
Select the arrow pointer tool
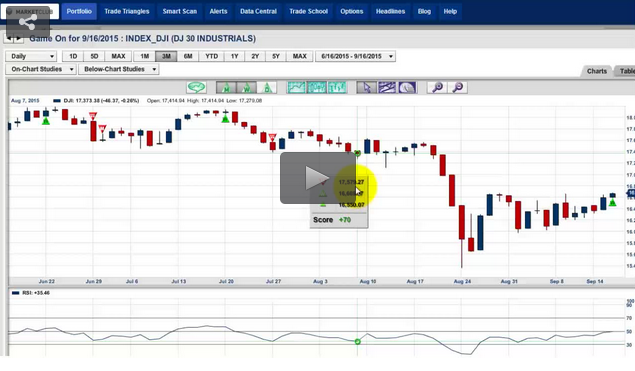click(x=367, y=87)
